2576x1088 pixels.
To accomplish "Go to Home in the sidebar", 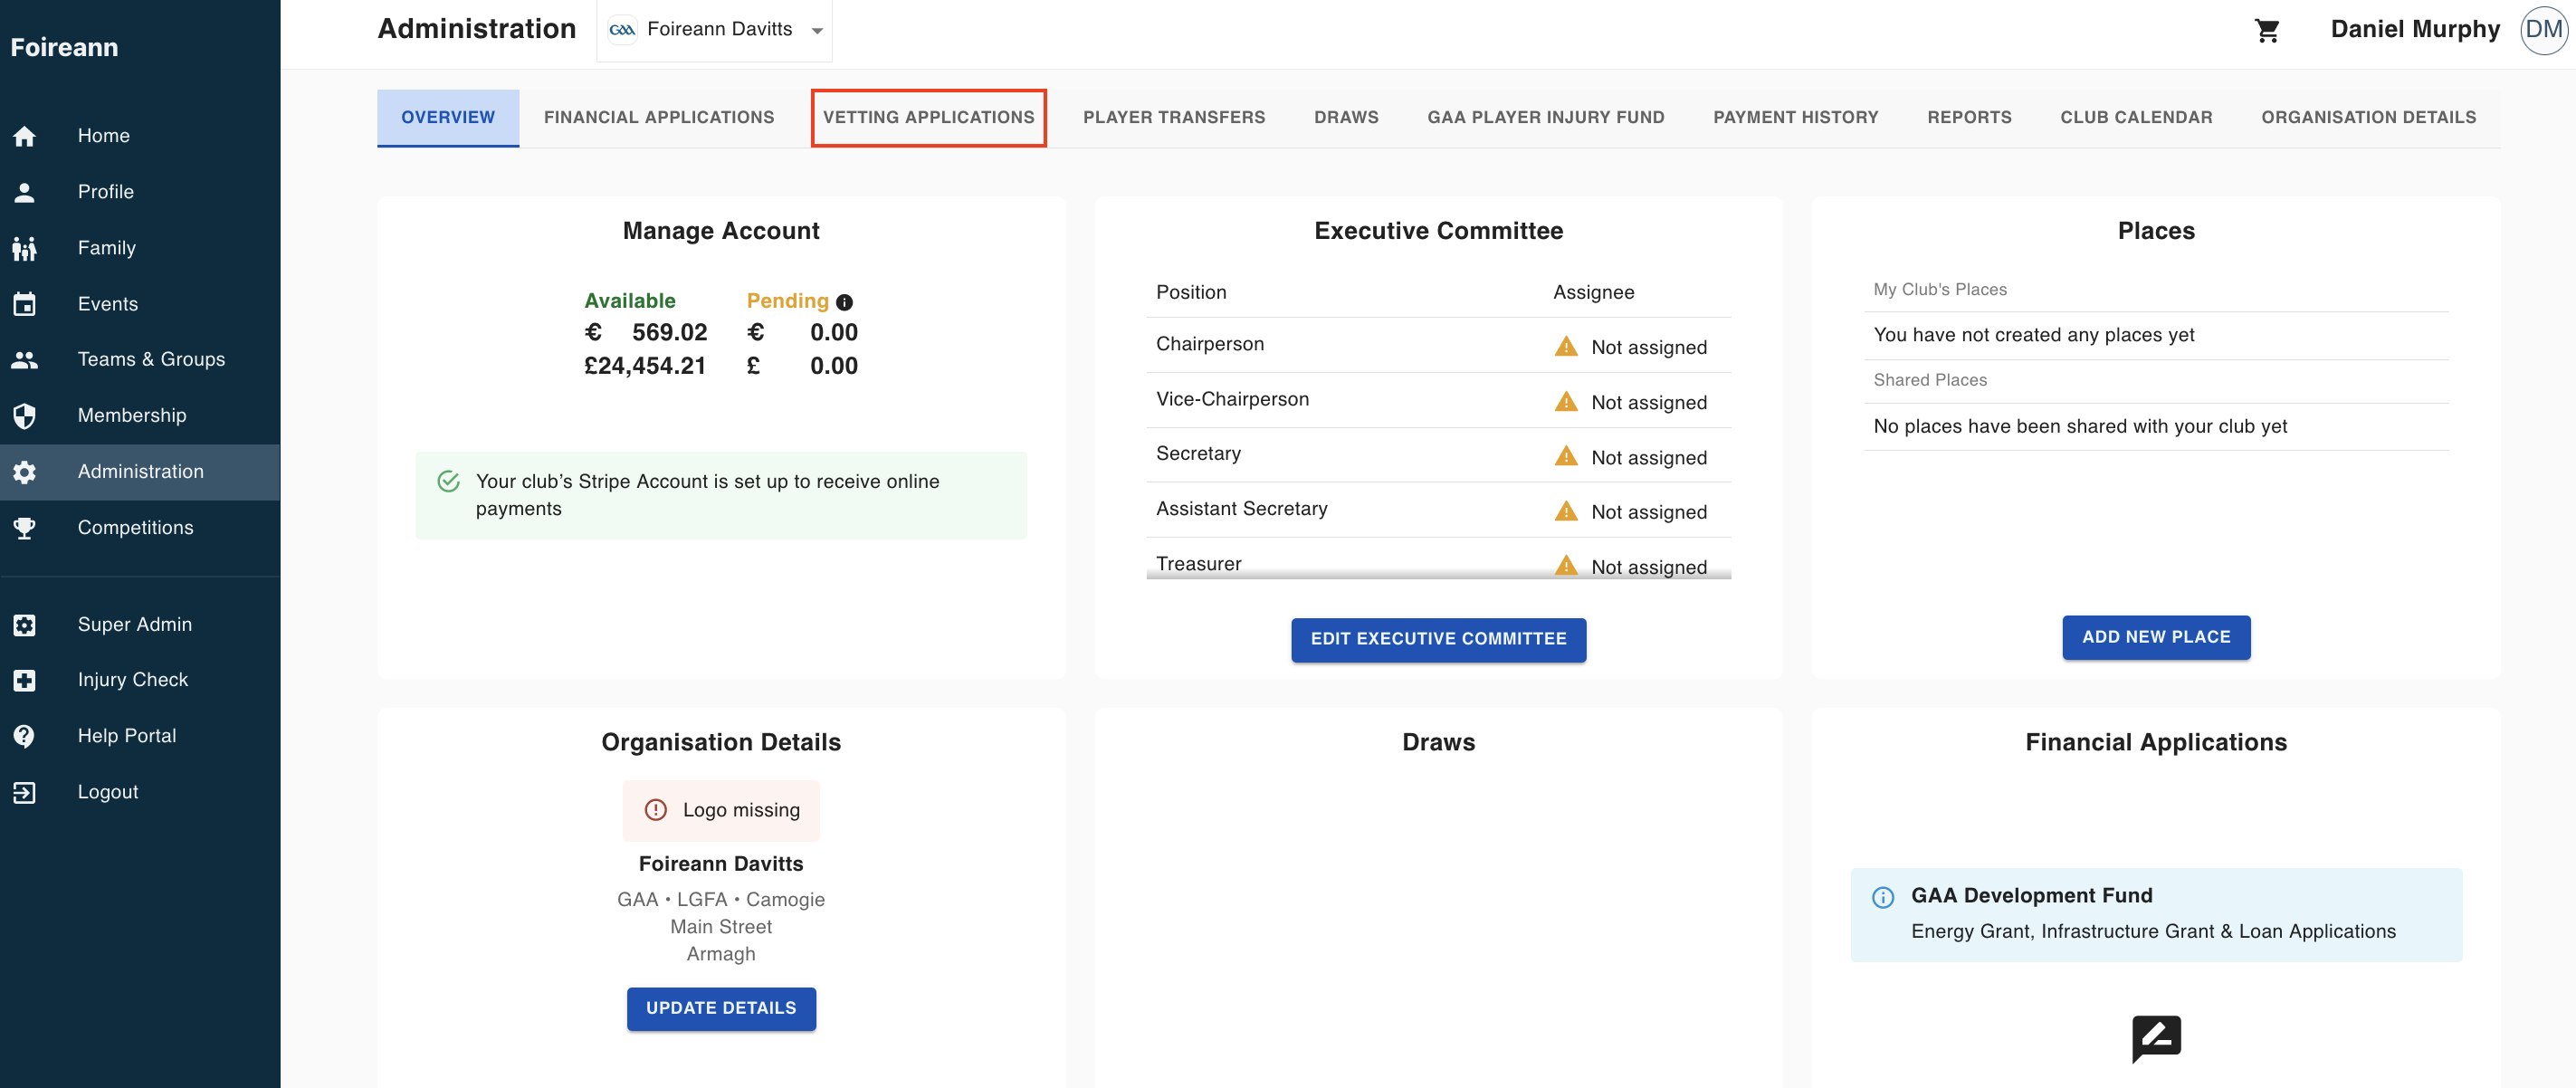I will tap(140, 136).
